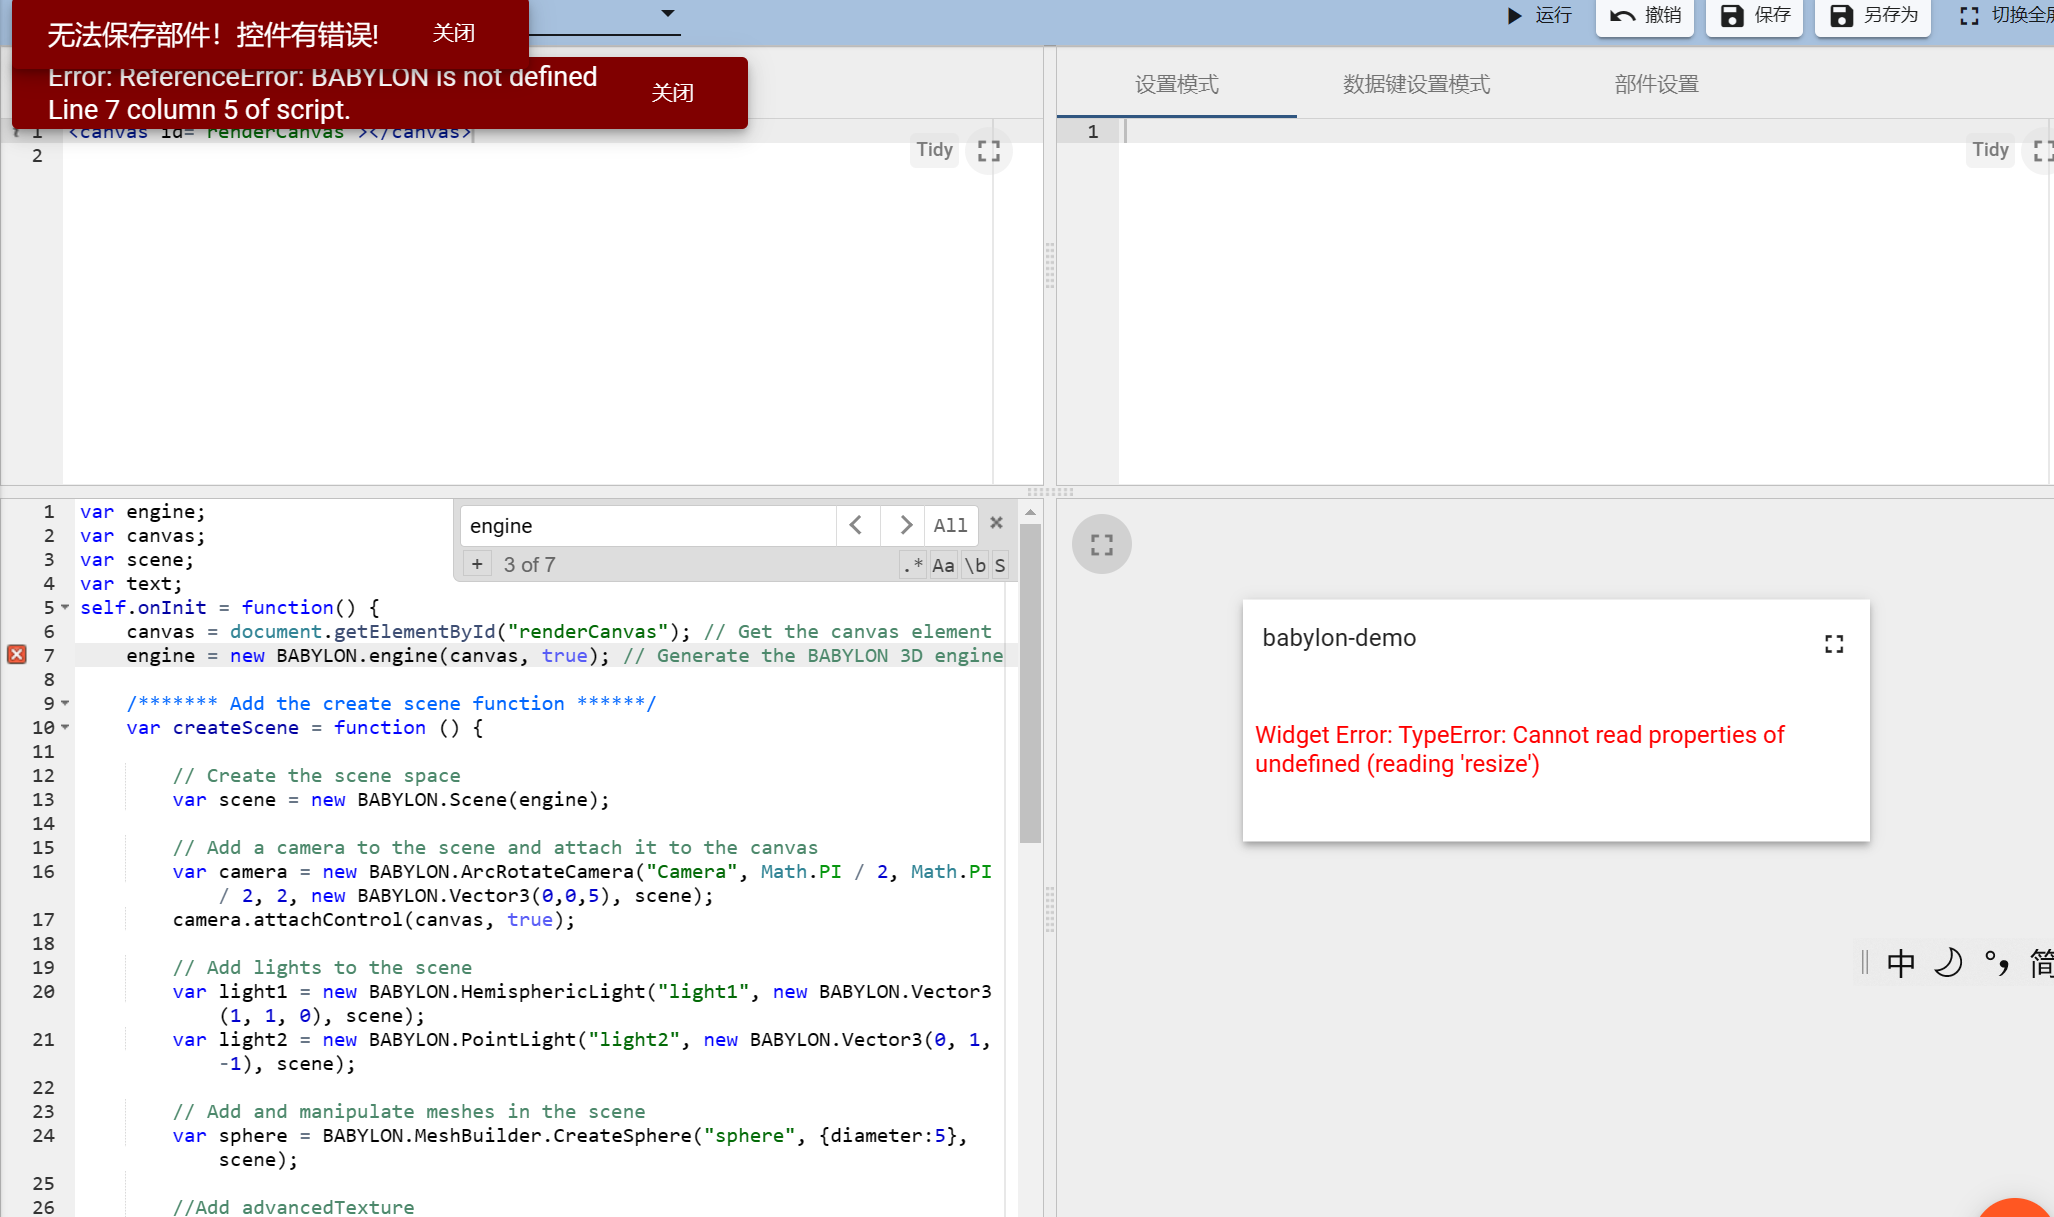The height and width of the screenshot is (1217, 2054).
Task: Click the error marker beside line 7
Action: [16, 655]
